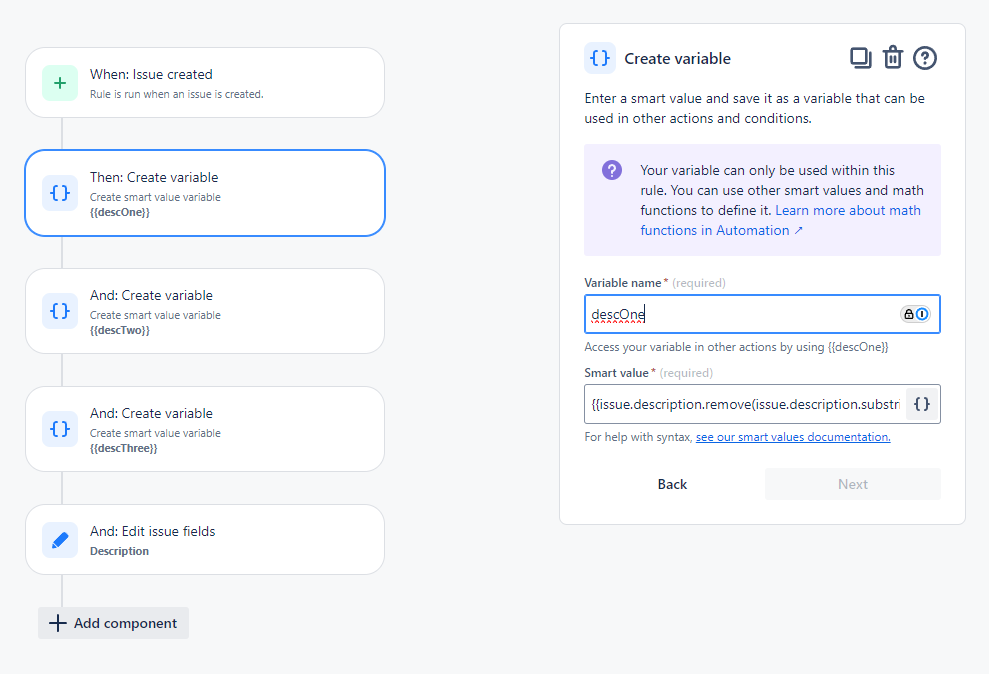Open the smart values documentation link
The image size is (989, 674).
pos(793,436)
